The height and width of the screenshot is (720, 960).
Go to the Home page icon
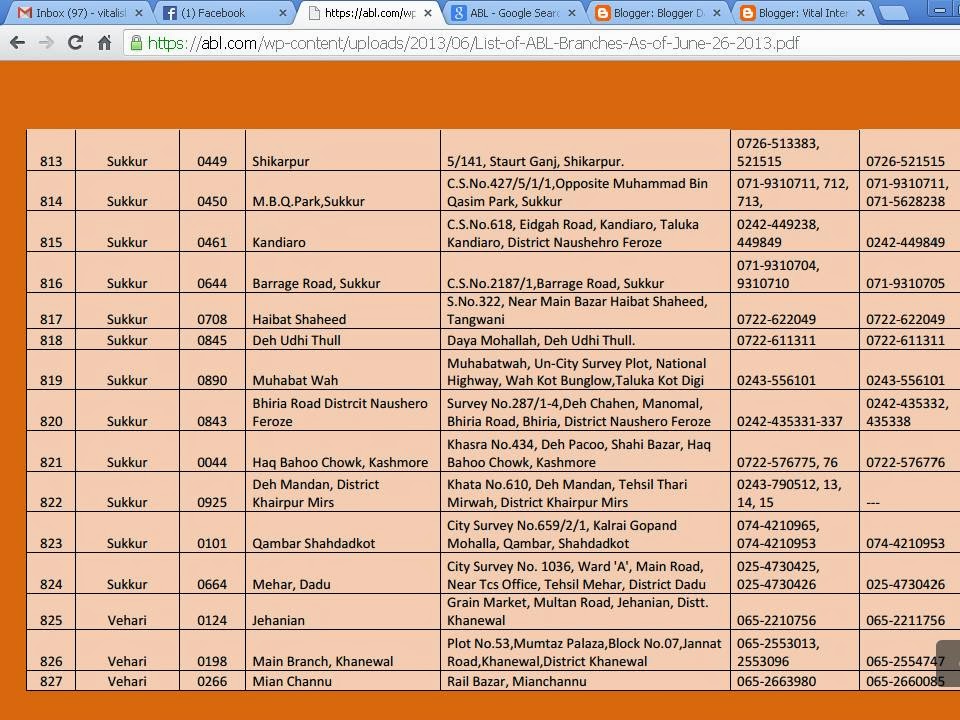pos(105,43)
